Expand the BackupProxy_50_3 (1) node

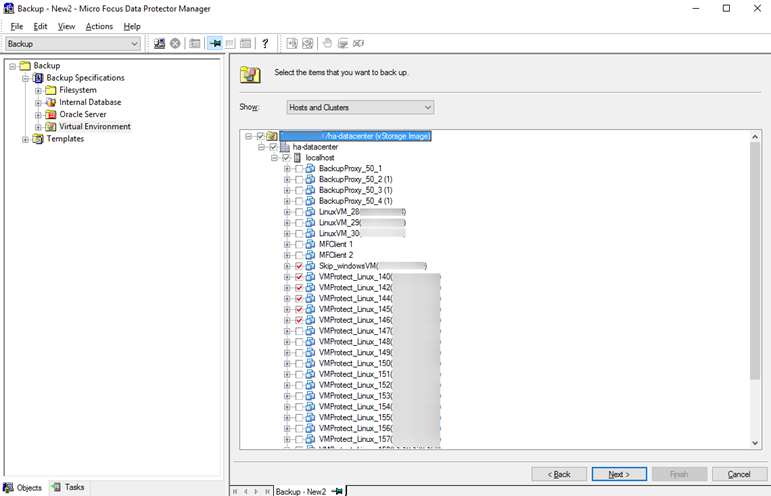(287, 190)
